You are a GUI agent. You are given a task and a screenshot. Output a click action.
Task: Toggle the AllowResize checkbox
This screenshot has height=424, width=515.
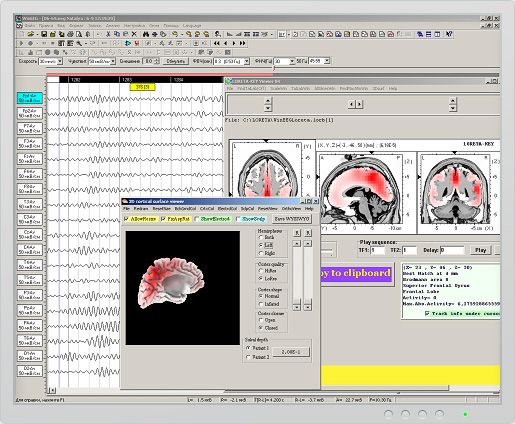pos(126,219)
